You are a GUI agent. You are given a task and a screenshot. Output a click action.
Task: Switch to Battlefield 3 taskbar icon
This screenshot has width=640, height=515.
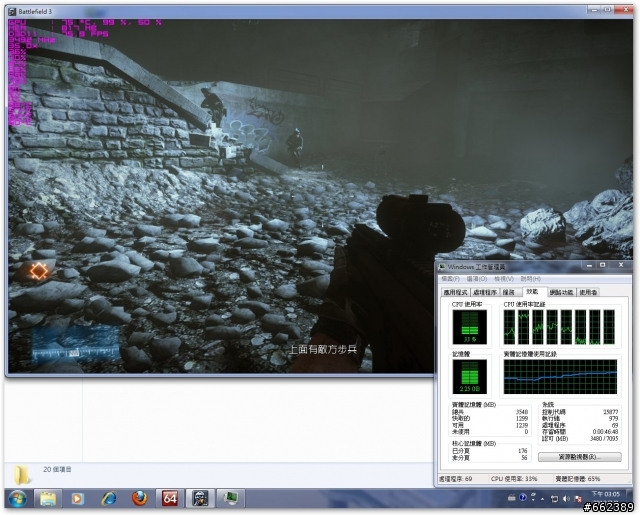(200, 498)
